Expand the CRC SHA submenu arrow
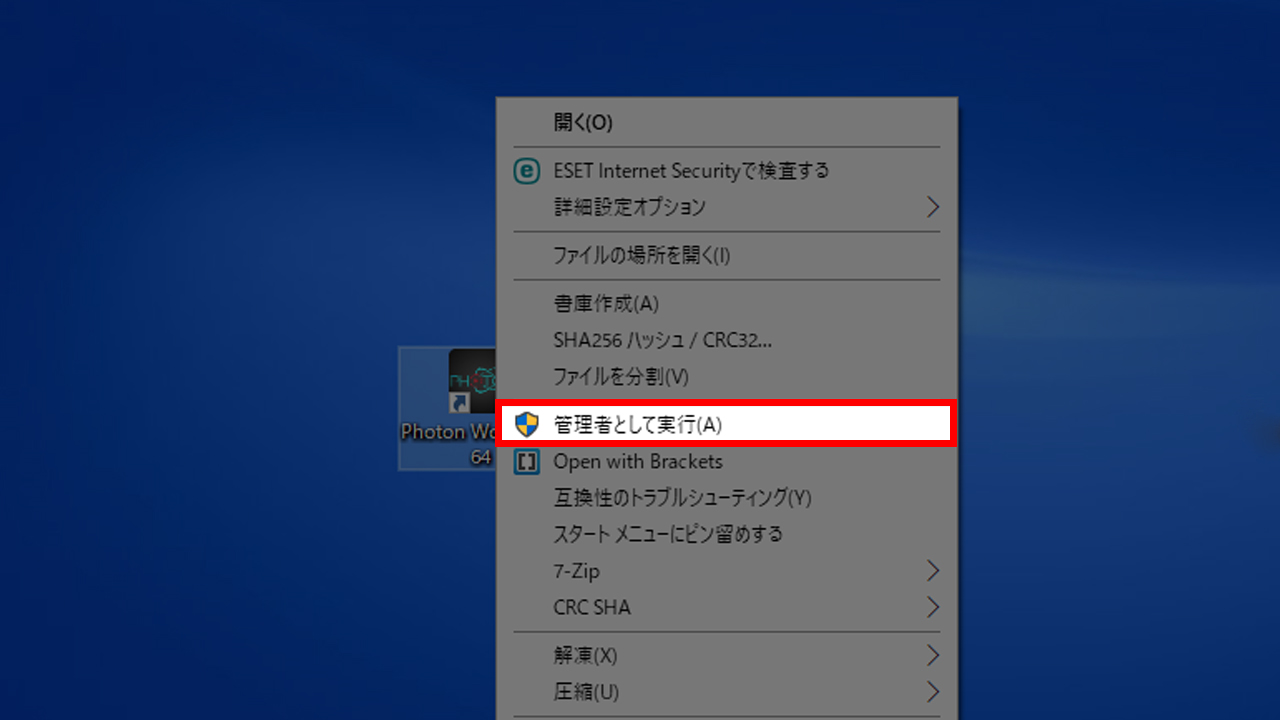1280x720 pixels. pos(932,607)
